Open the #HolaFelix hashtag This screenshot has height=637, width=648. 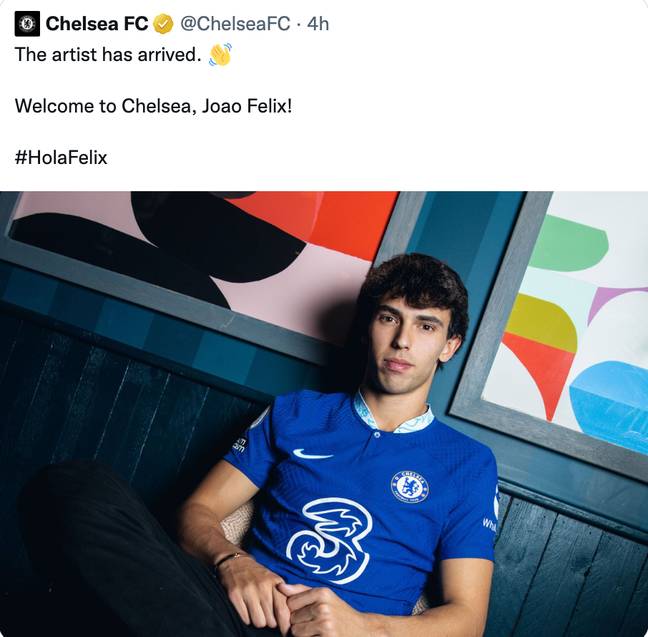61,157
